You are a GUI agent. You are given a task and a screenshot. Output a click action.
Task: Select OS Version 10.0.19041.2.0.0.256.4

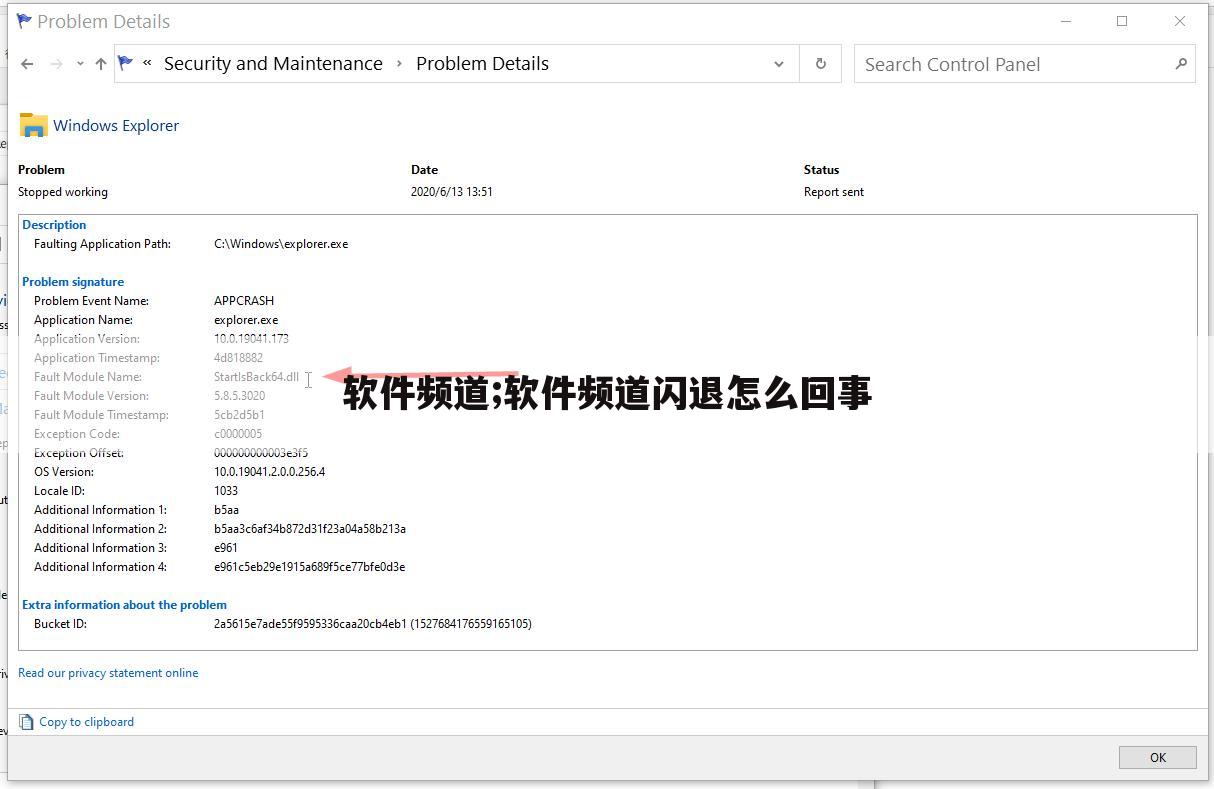click(x=269, y=472)
